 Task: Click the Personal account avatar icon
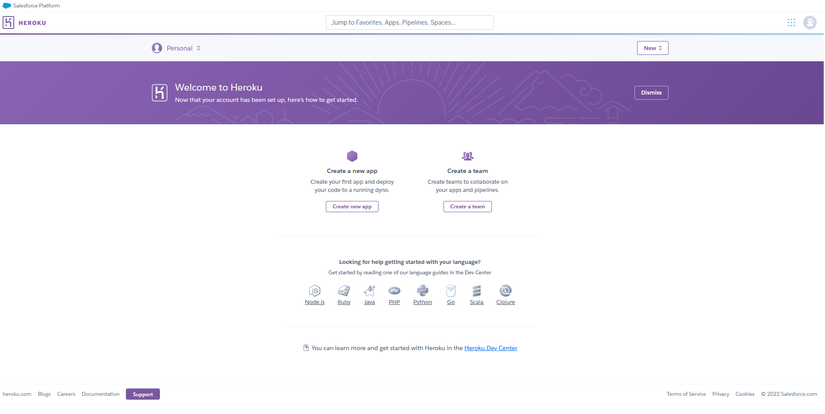click(157, 48)
